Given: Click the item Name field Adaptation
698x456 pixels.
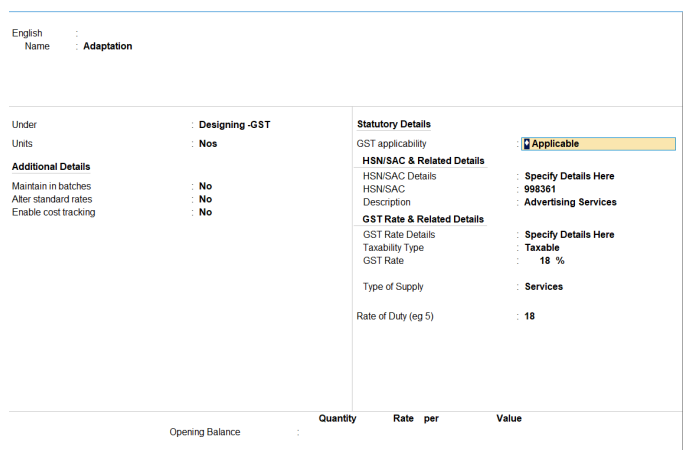Looking at the screenshot, I should (108, 46).
